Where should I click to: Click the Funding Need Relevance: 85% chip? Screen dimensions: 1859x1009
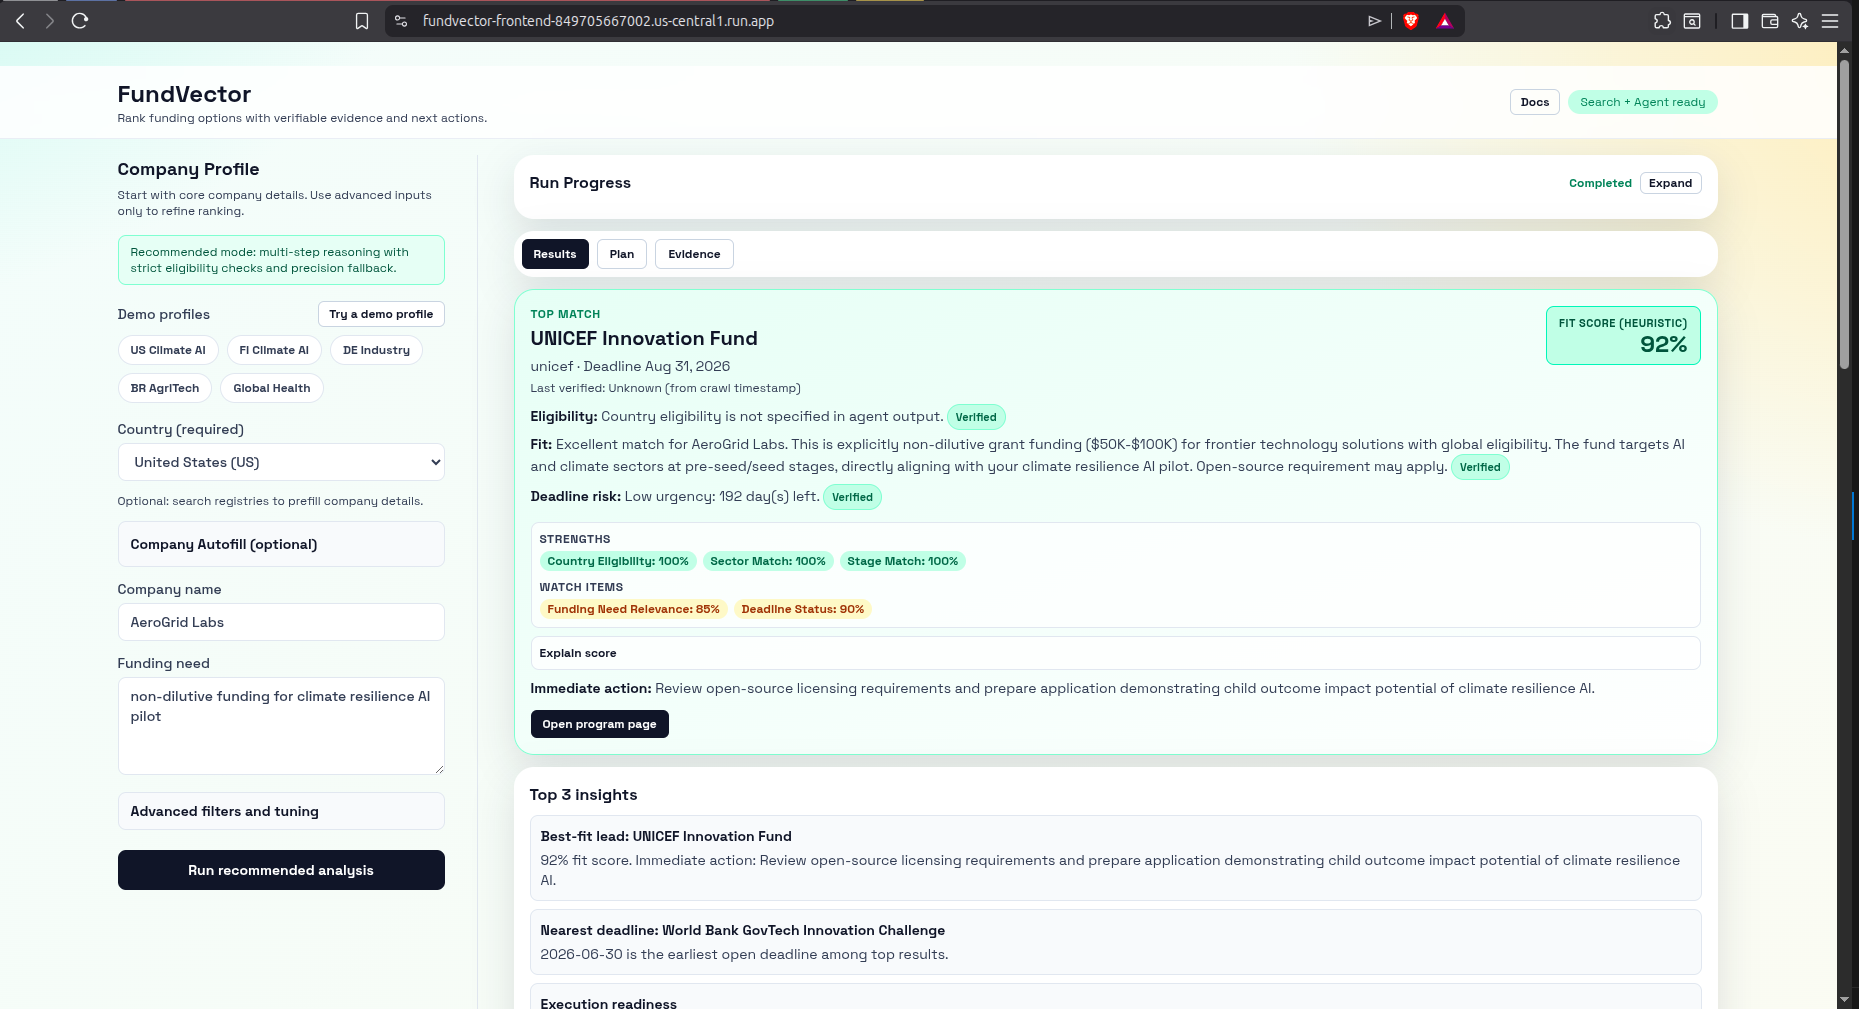[633, 609]
